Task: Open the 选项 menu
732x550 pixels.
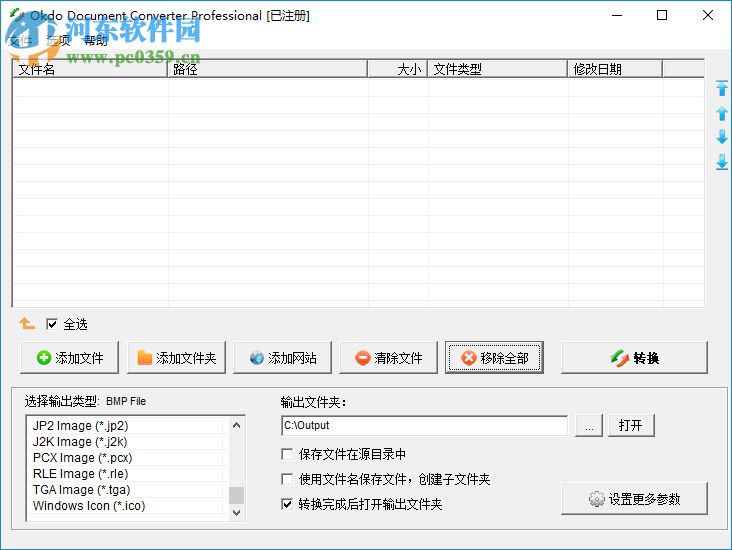Action: (x=58, y=41)
